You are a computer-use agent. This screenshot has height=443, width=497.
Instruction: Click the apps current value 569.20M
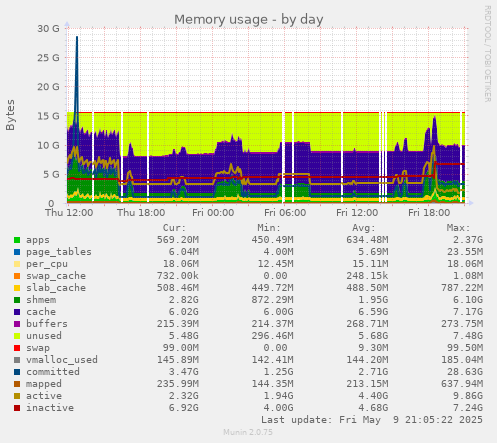coord(178,240)
